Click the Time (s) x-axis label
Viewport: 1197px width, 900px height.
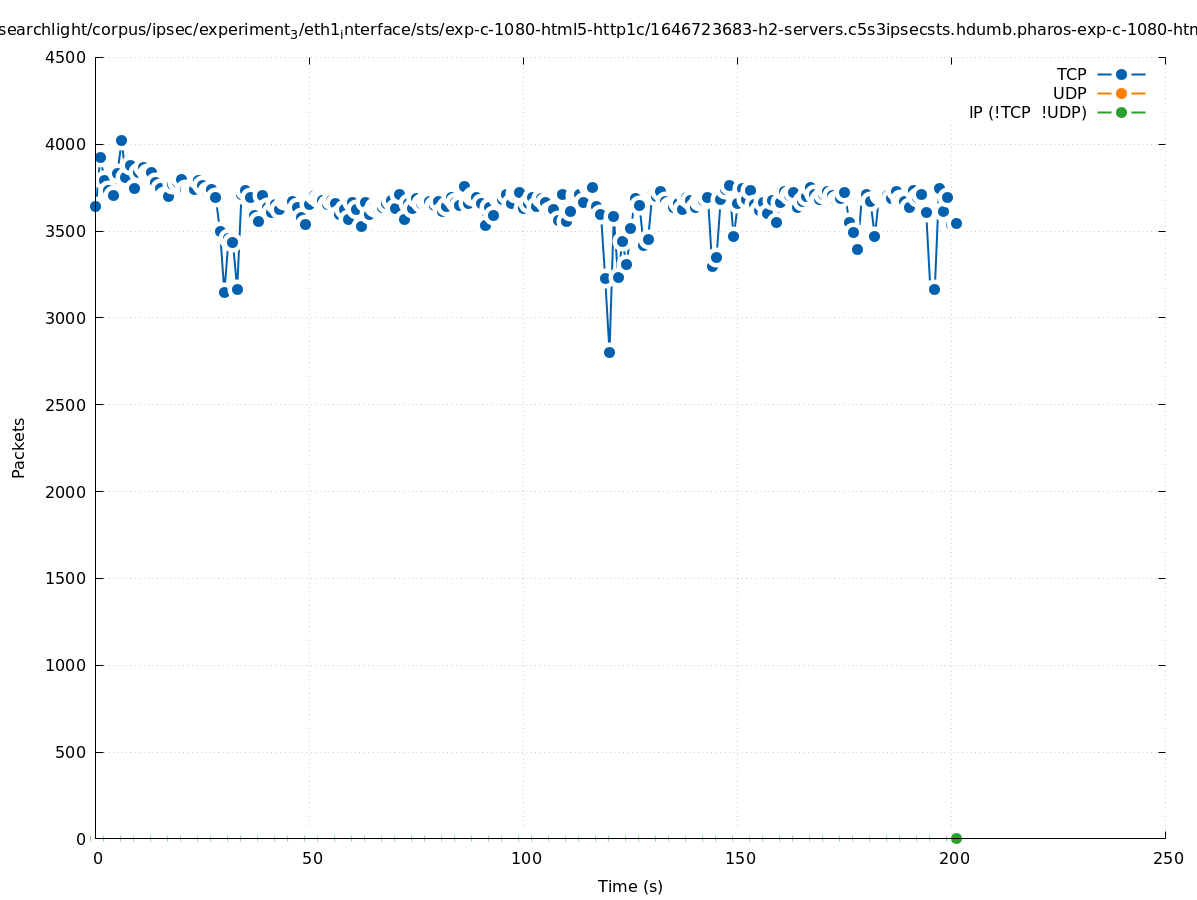pos(630,886)
